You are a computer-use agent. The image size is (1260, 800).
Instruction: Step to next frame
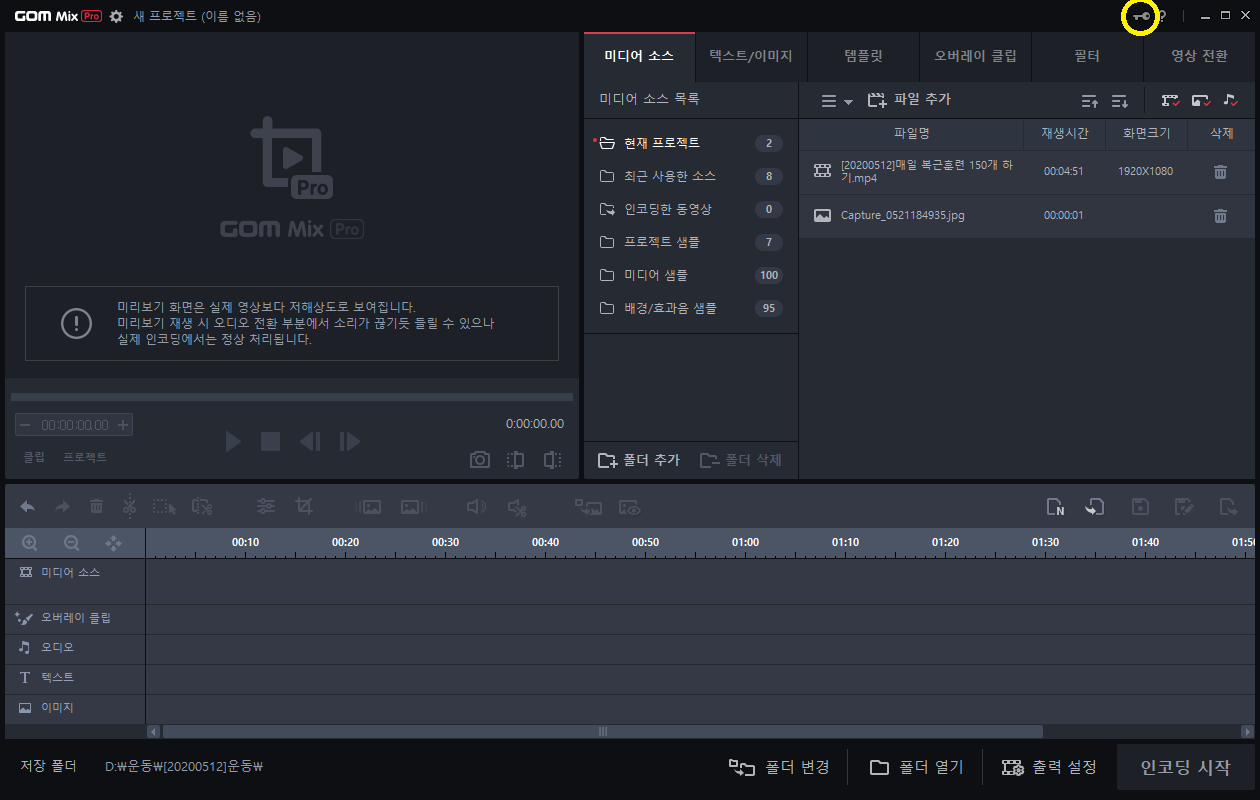pyautogui.click(x=349, y=441)
